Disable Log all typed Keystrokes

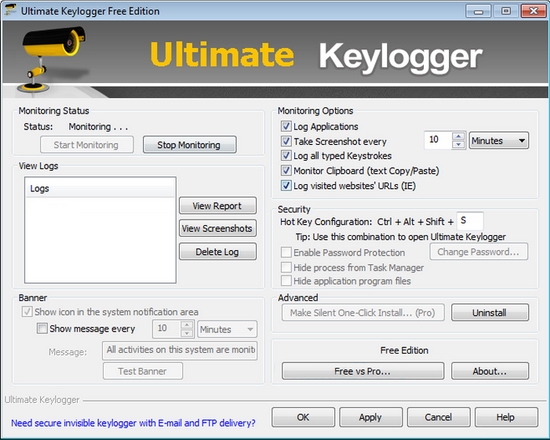click(x=286, y=155)
